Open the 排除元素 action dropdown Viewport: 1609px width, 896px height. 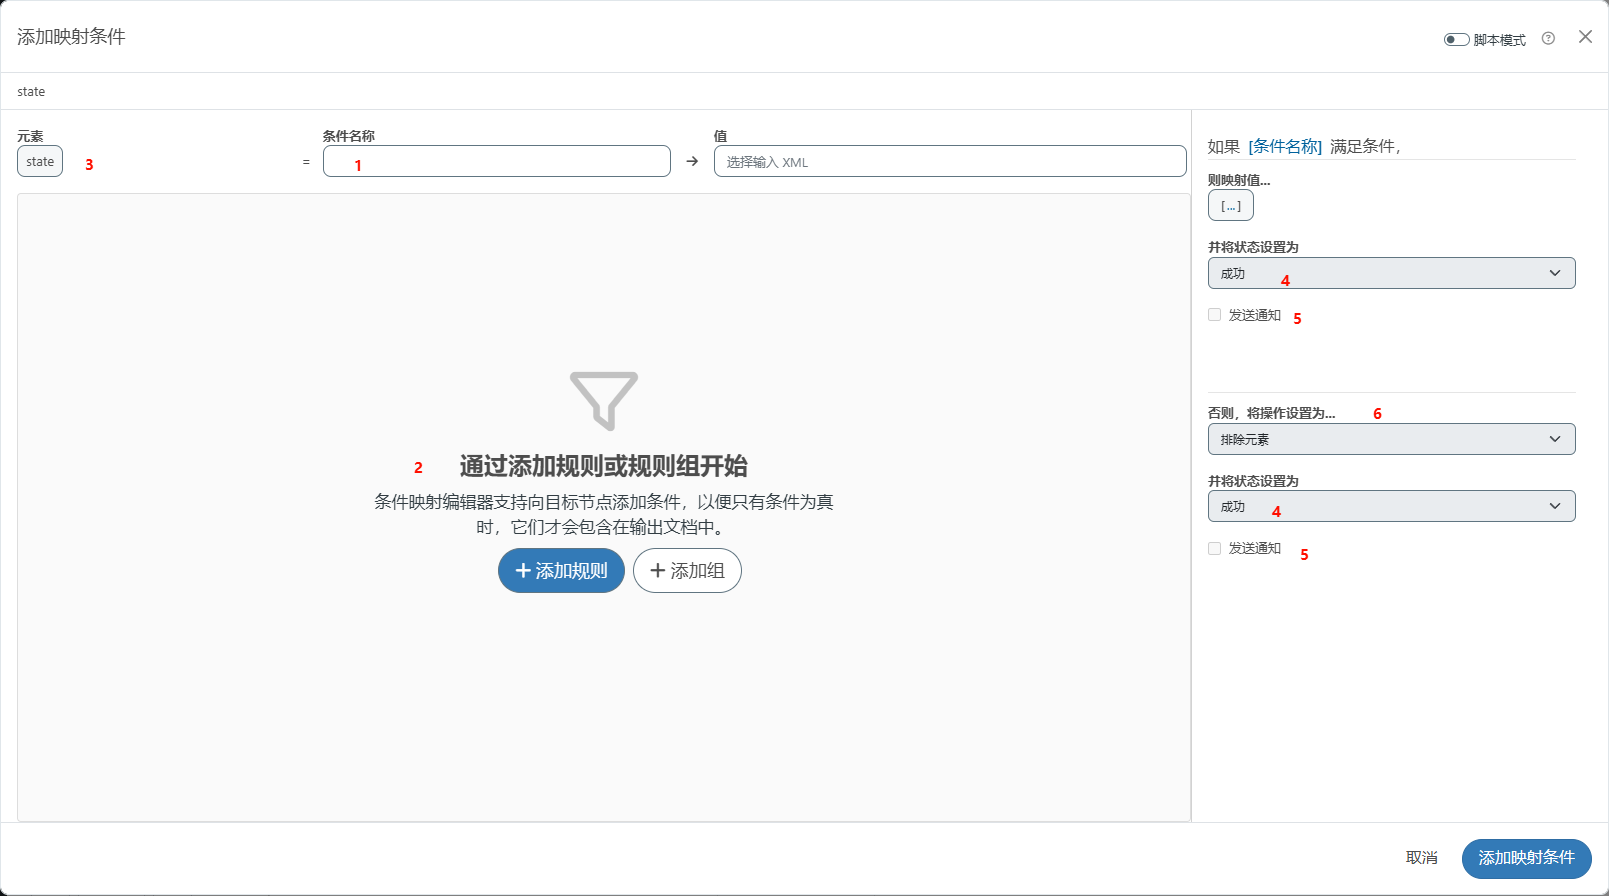(1391, 439)
